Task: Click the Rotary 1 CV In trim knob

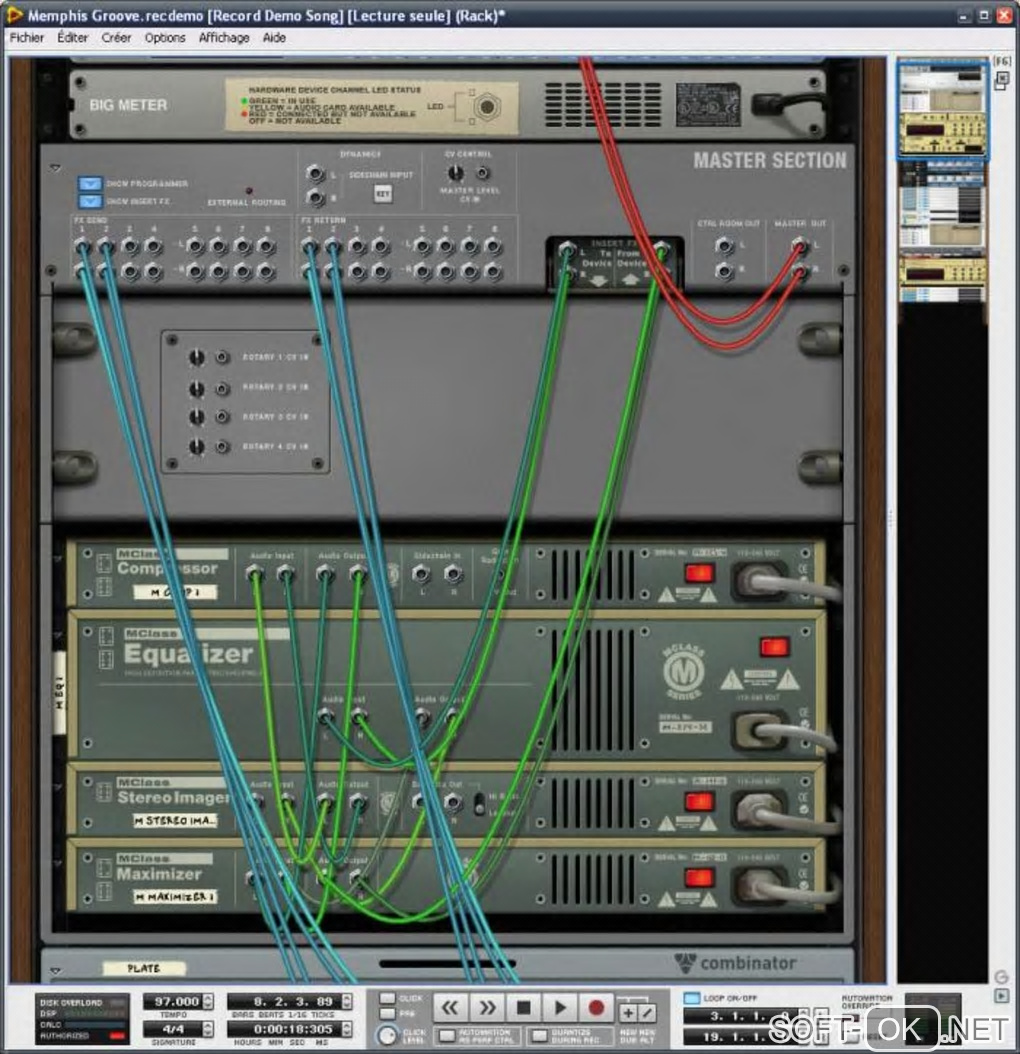Action: pos(196,358)
